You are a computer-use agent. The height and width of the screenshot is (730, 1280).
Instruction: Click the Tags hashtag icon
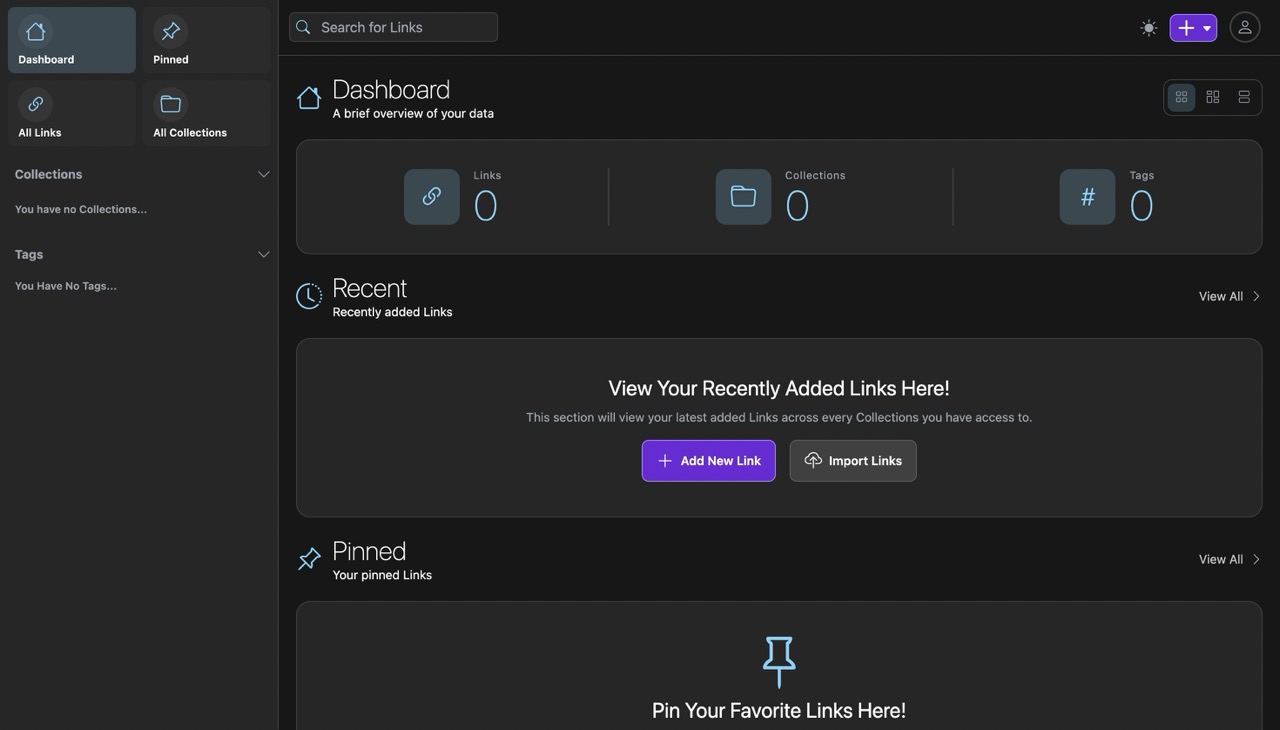[1087, 197]
